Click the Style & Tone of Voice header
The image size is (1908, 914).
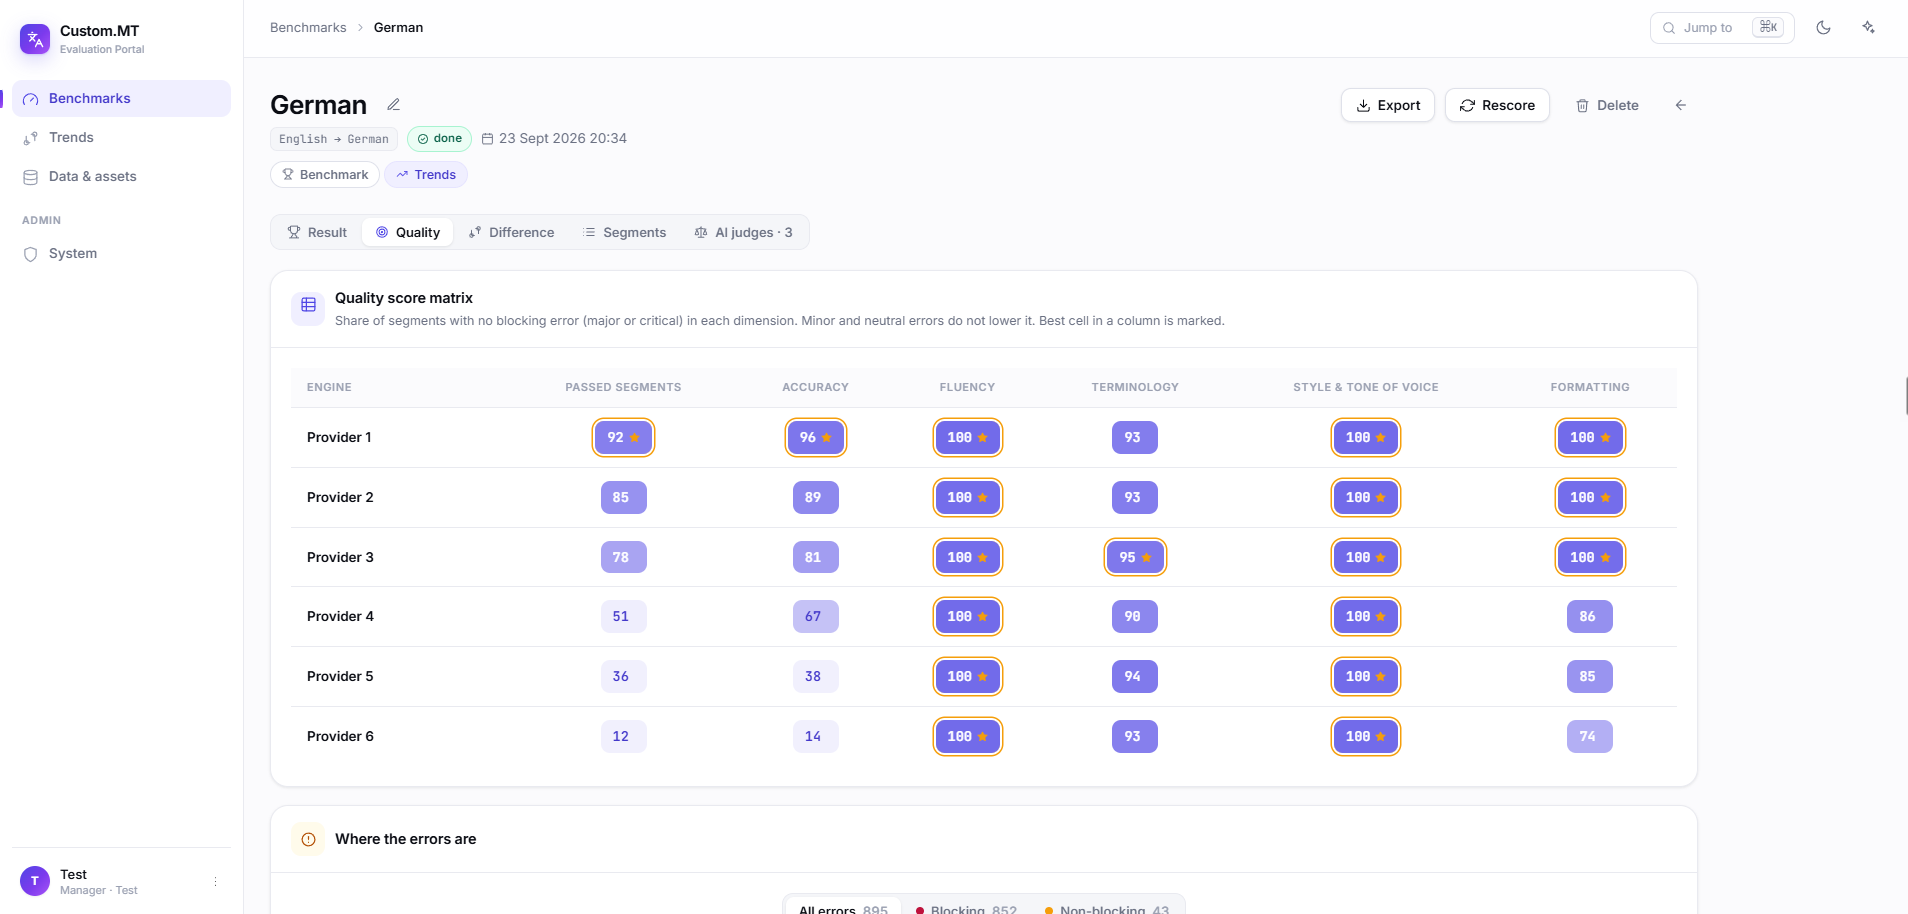click(1365, 387)
